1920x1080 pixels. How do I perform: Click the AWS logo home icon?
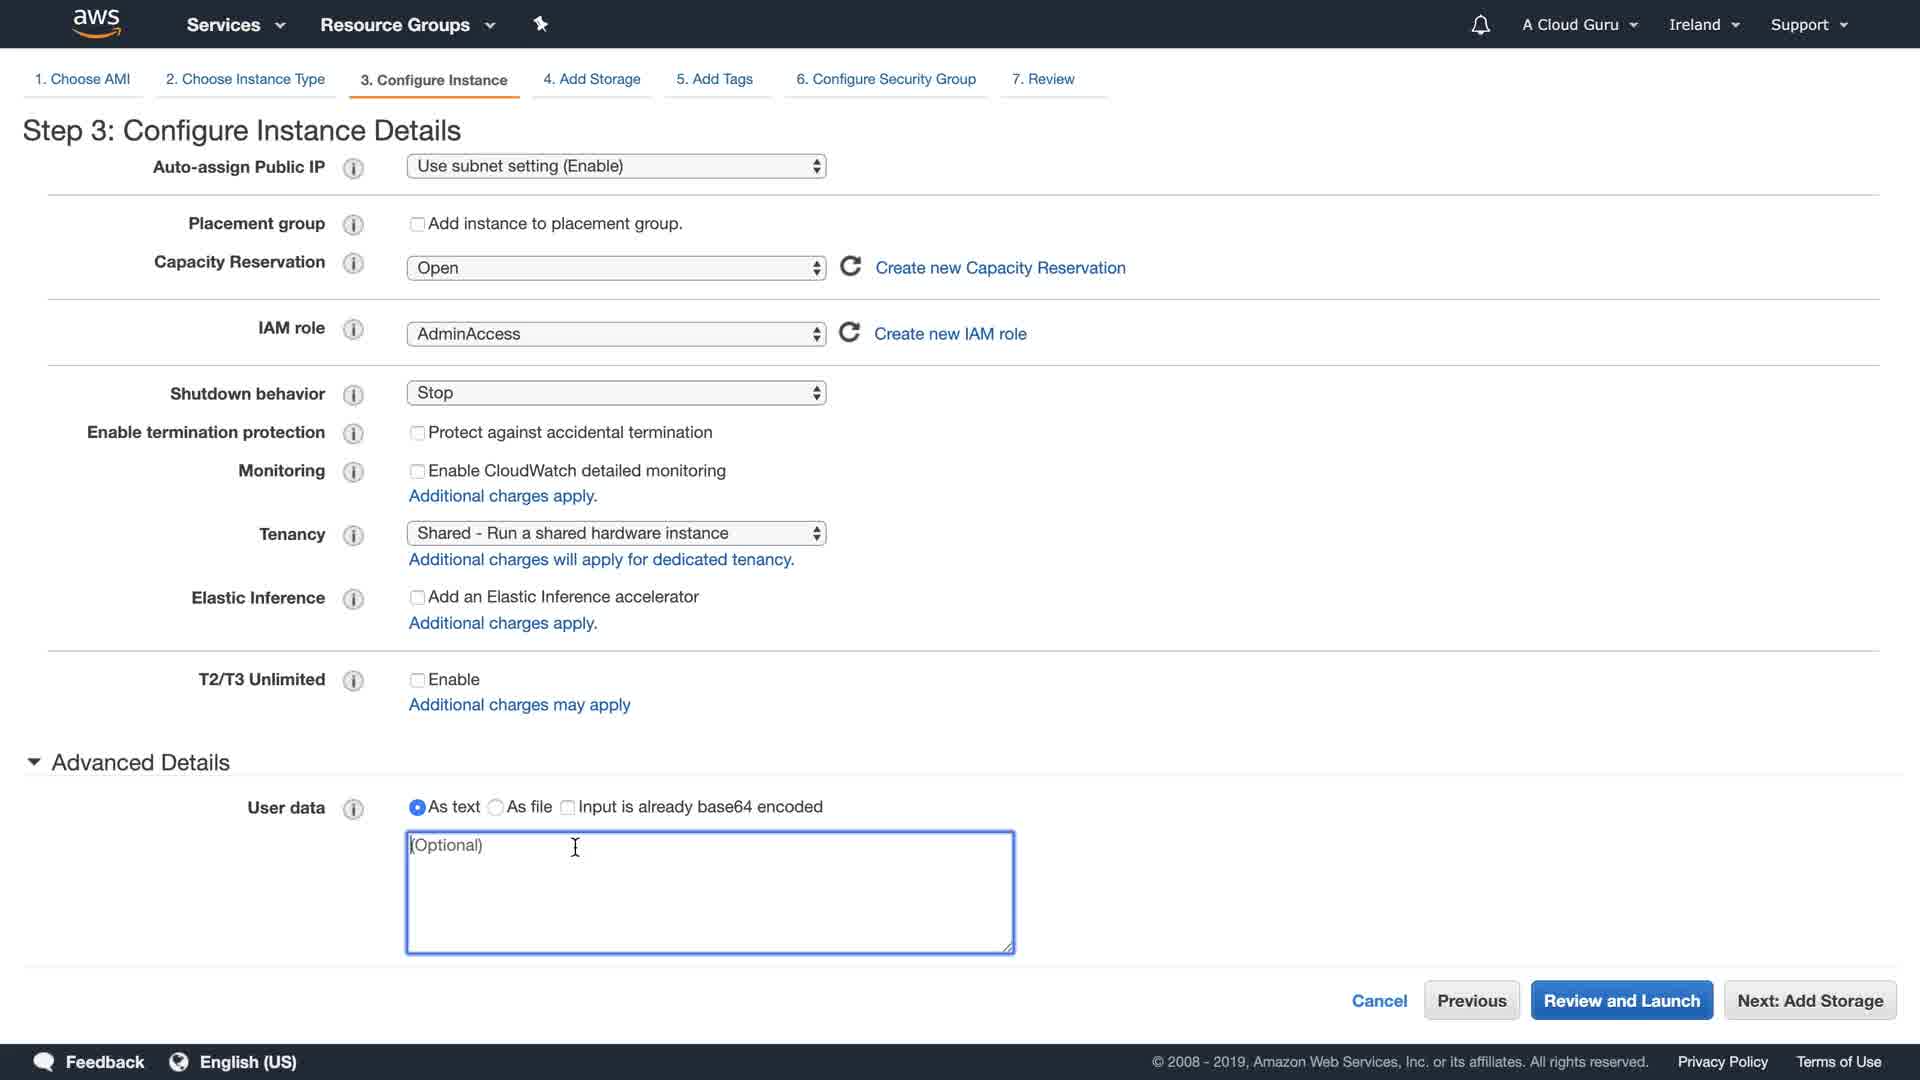(x=97, y=23)
